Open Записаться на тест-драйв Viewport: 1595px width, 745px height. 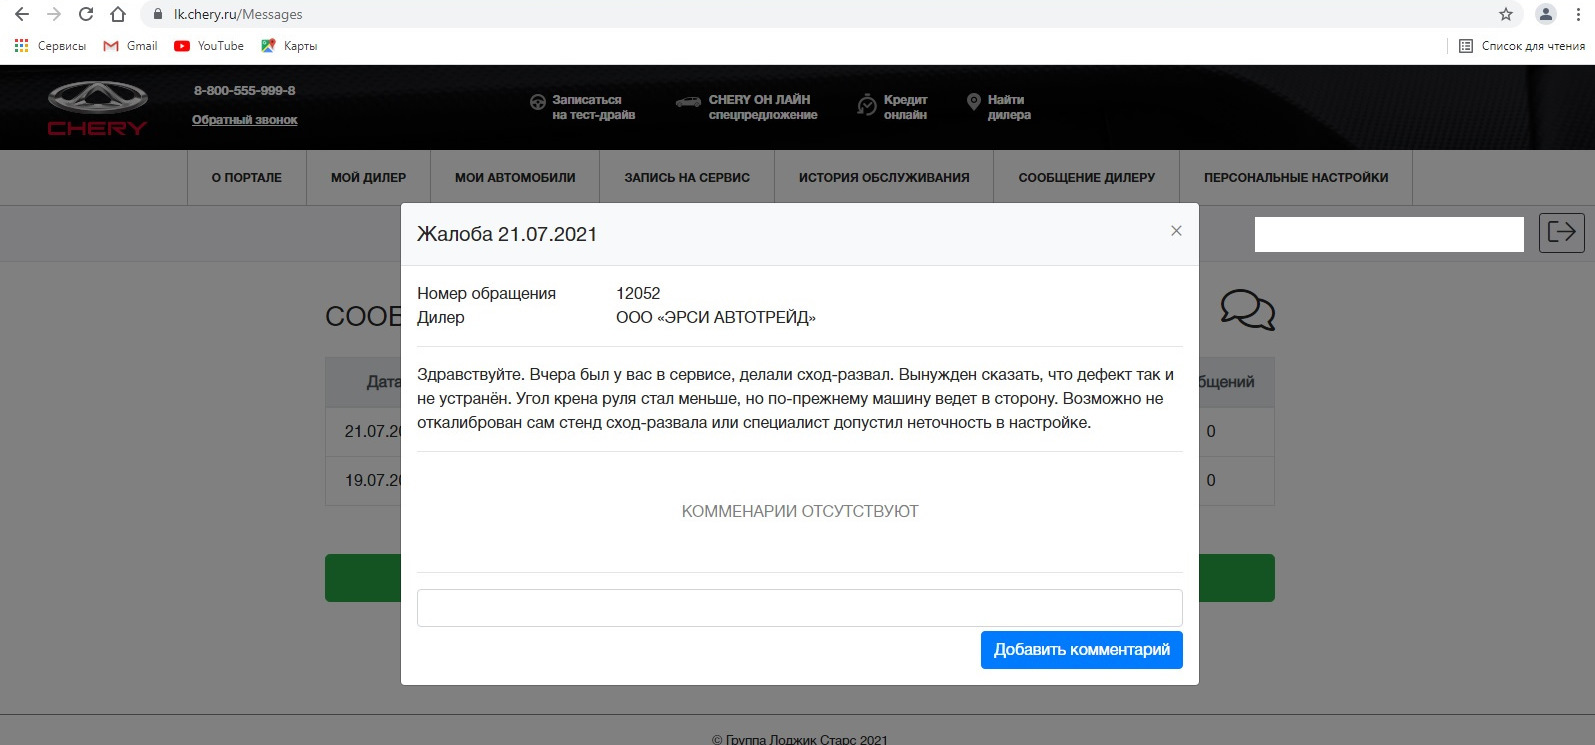coord(582,107)
